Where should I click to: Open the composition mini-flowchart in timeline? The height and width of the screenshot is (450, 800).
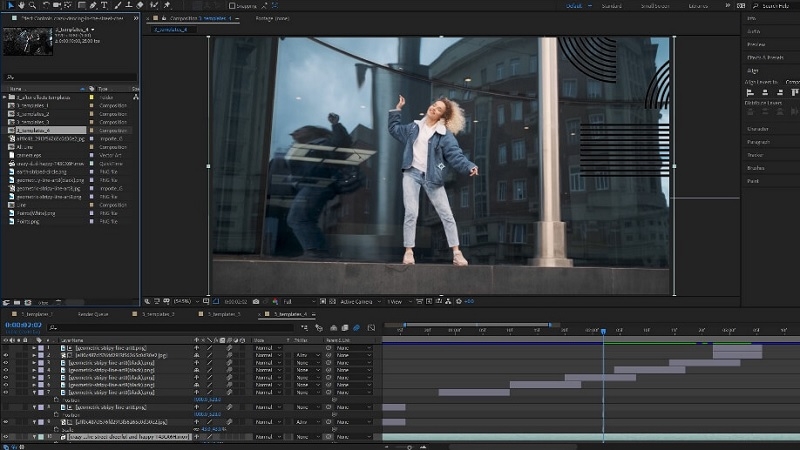click(x=305, y=328)
